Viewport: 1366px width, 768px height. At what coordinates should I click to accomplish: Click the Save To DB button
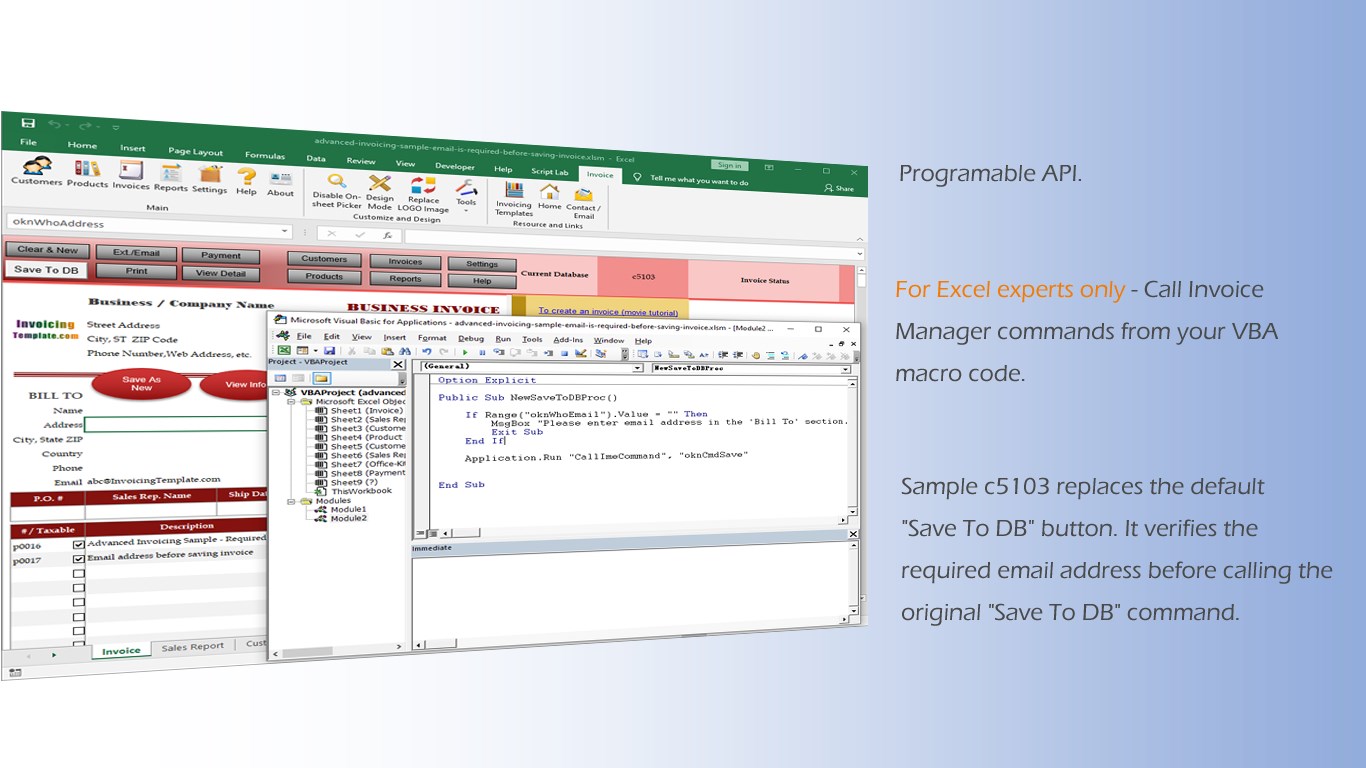[46, 270]
